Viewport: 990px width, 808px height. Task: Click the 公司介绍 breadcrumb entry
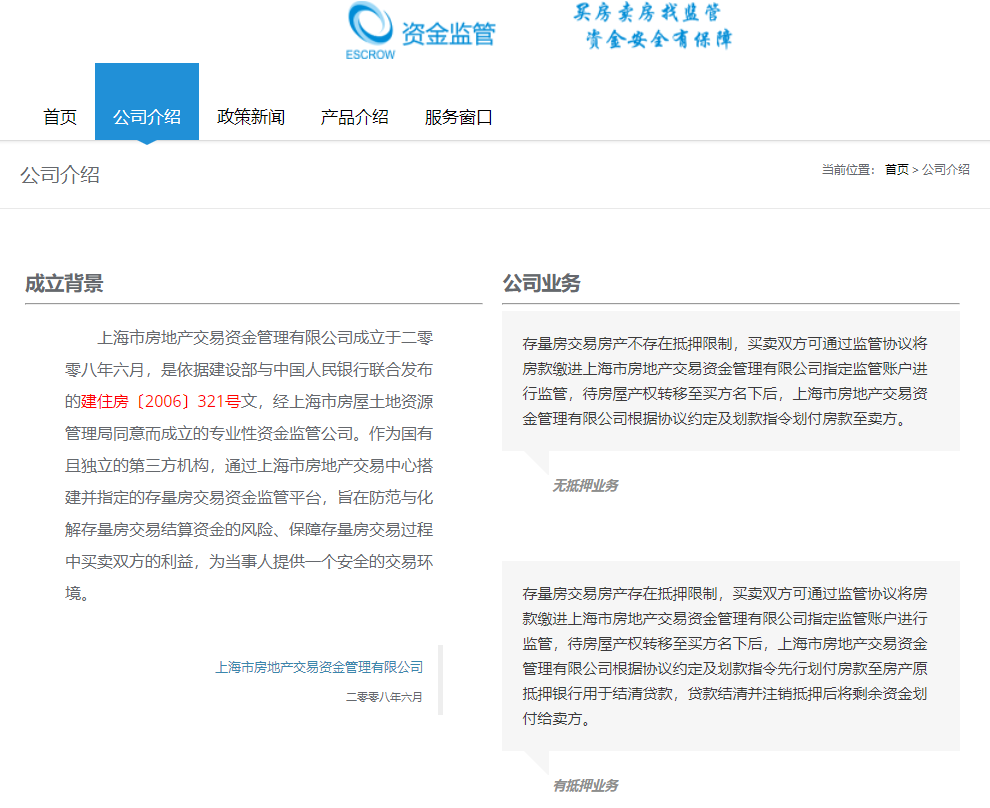945,169
